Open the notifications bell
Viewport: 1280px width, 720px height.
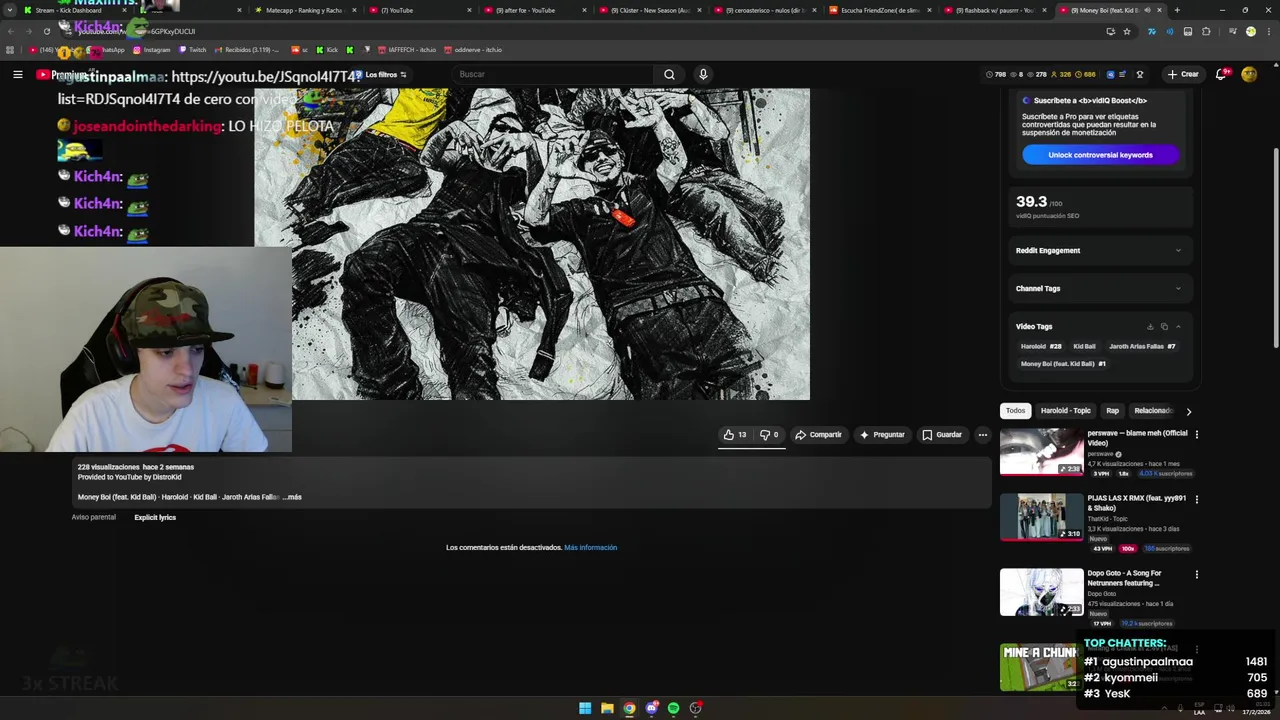click(1222, 74)
